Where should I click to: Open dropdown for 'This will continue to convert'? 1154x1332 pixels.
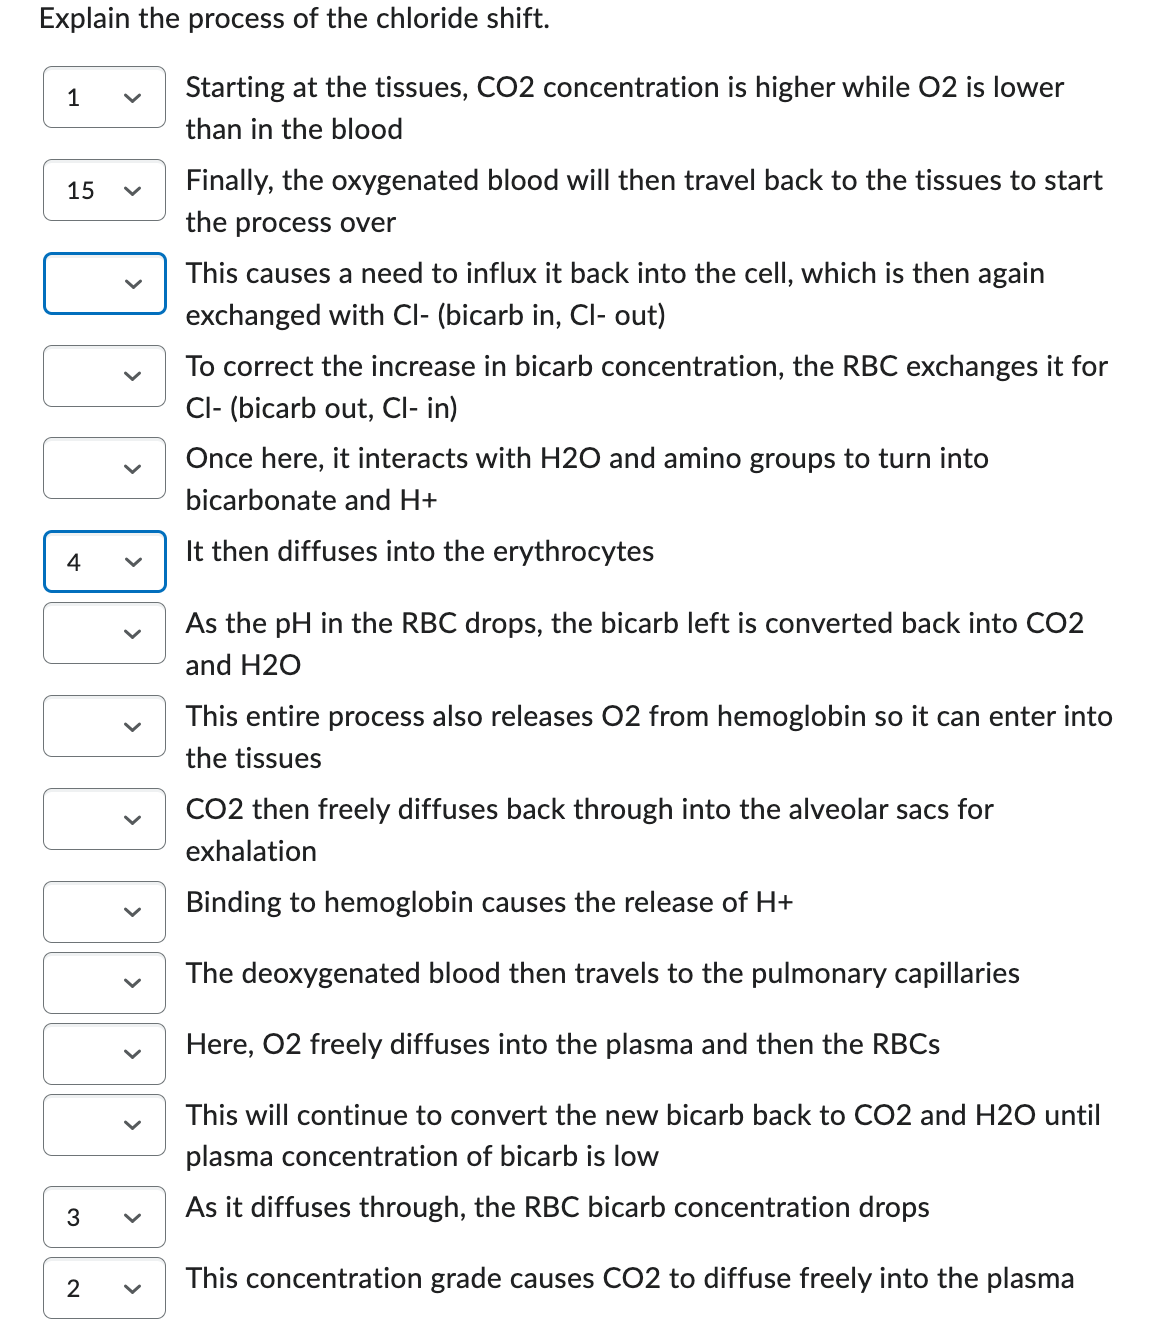click(x=104, y=1125)
